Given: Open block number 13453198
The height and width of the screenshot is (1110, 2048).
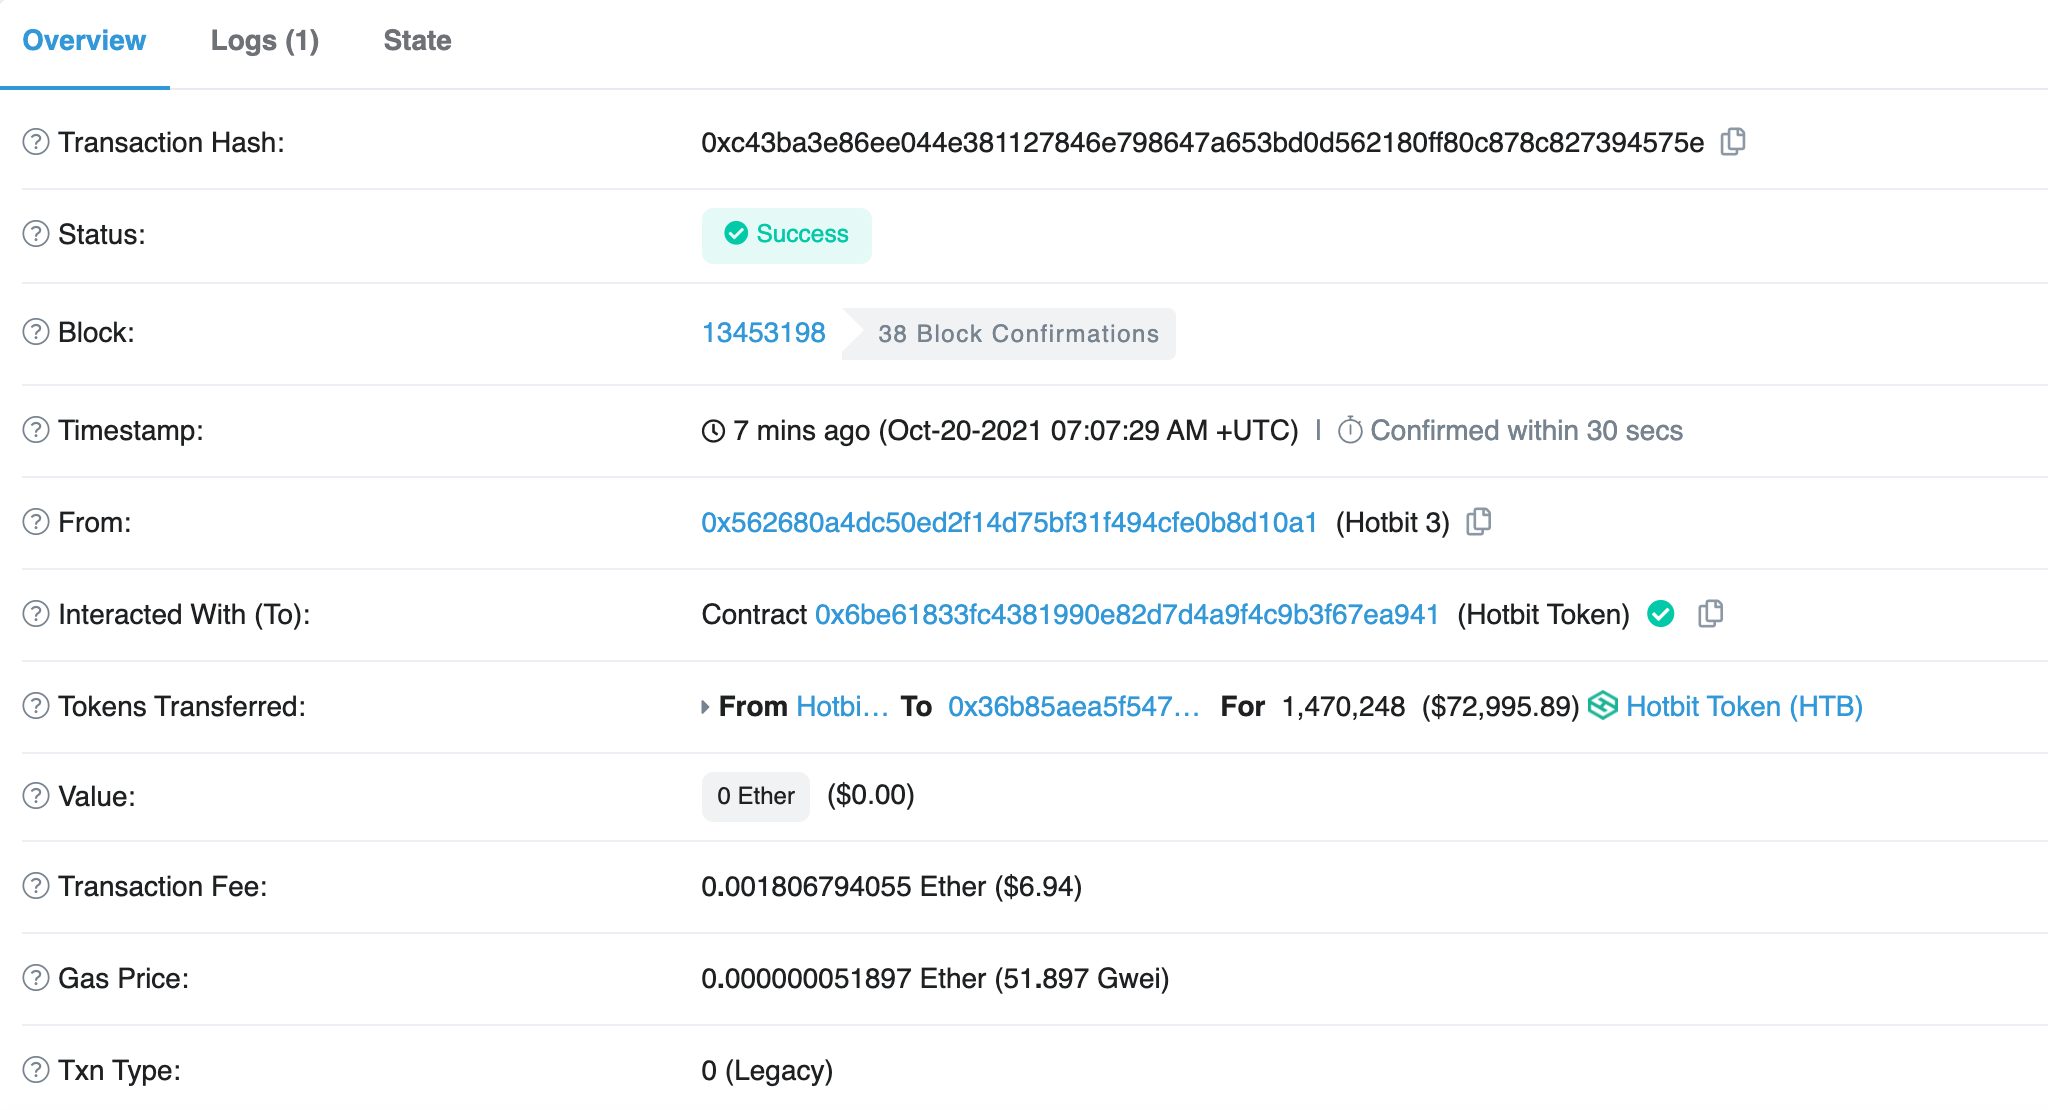Looking at the screenshot, I should point(763,333).
